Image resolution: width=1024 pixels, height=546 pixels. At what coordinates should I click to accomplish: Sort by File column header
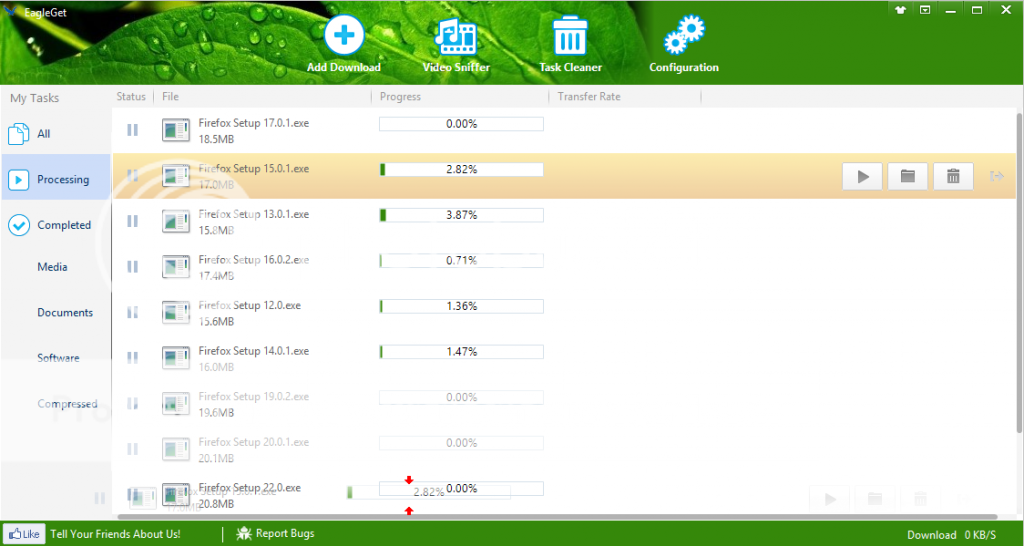coord(170,97)
